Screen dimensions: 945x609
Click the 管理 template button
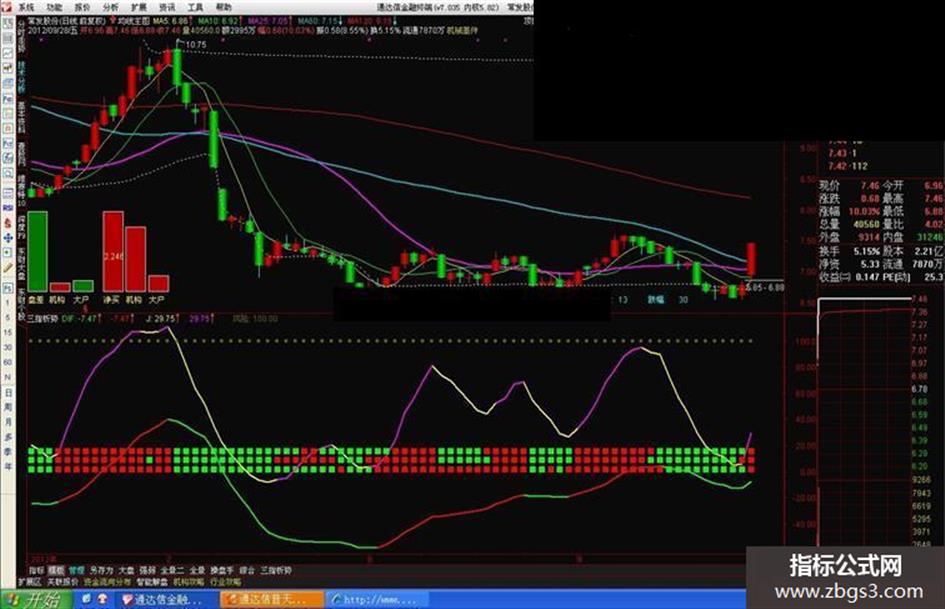pyautogui.click(x=77, y=570)
